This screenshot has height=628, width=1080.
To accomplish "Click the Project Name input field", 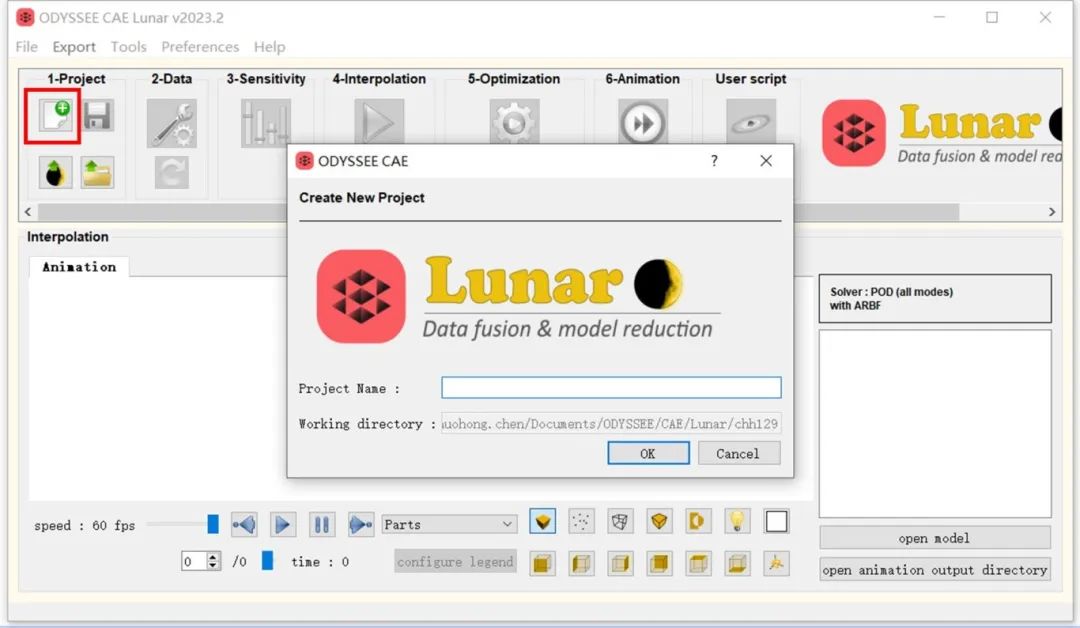I will point(611,388).
